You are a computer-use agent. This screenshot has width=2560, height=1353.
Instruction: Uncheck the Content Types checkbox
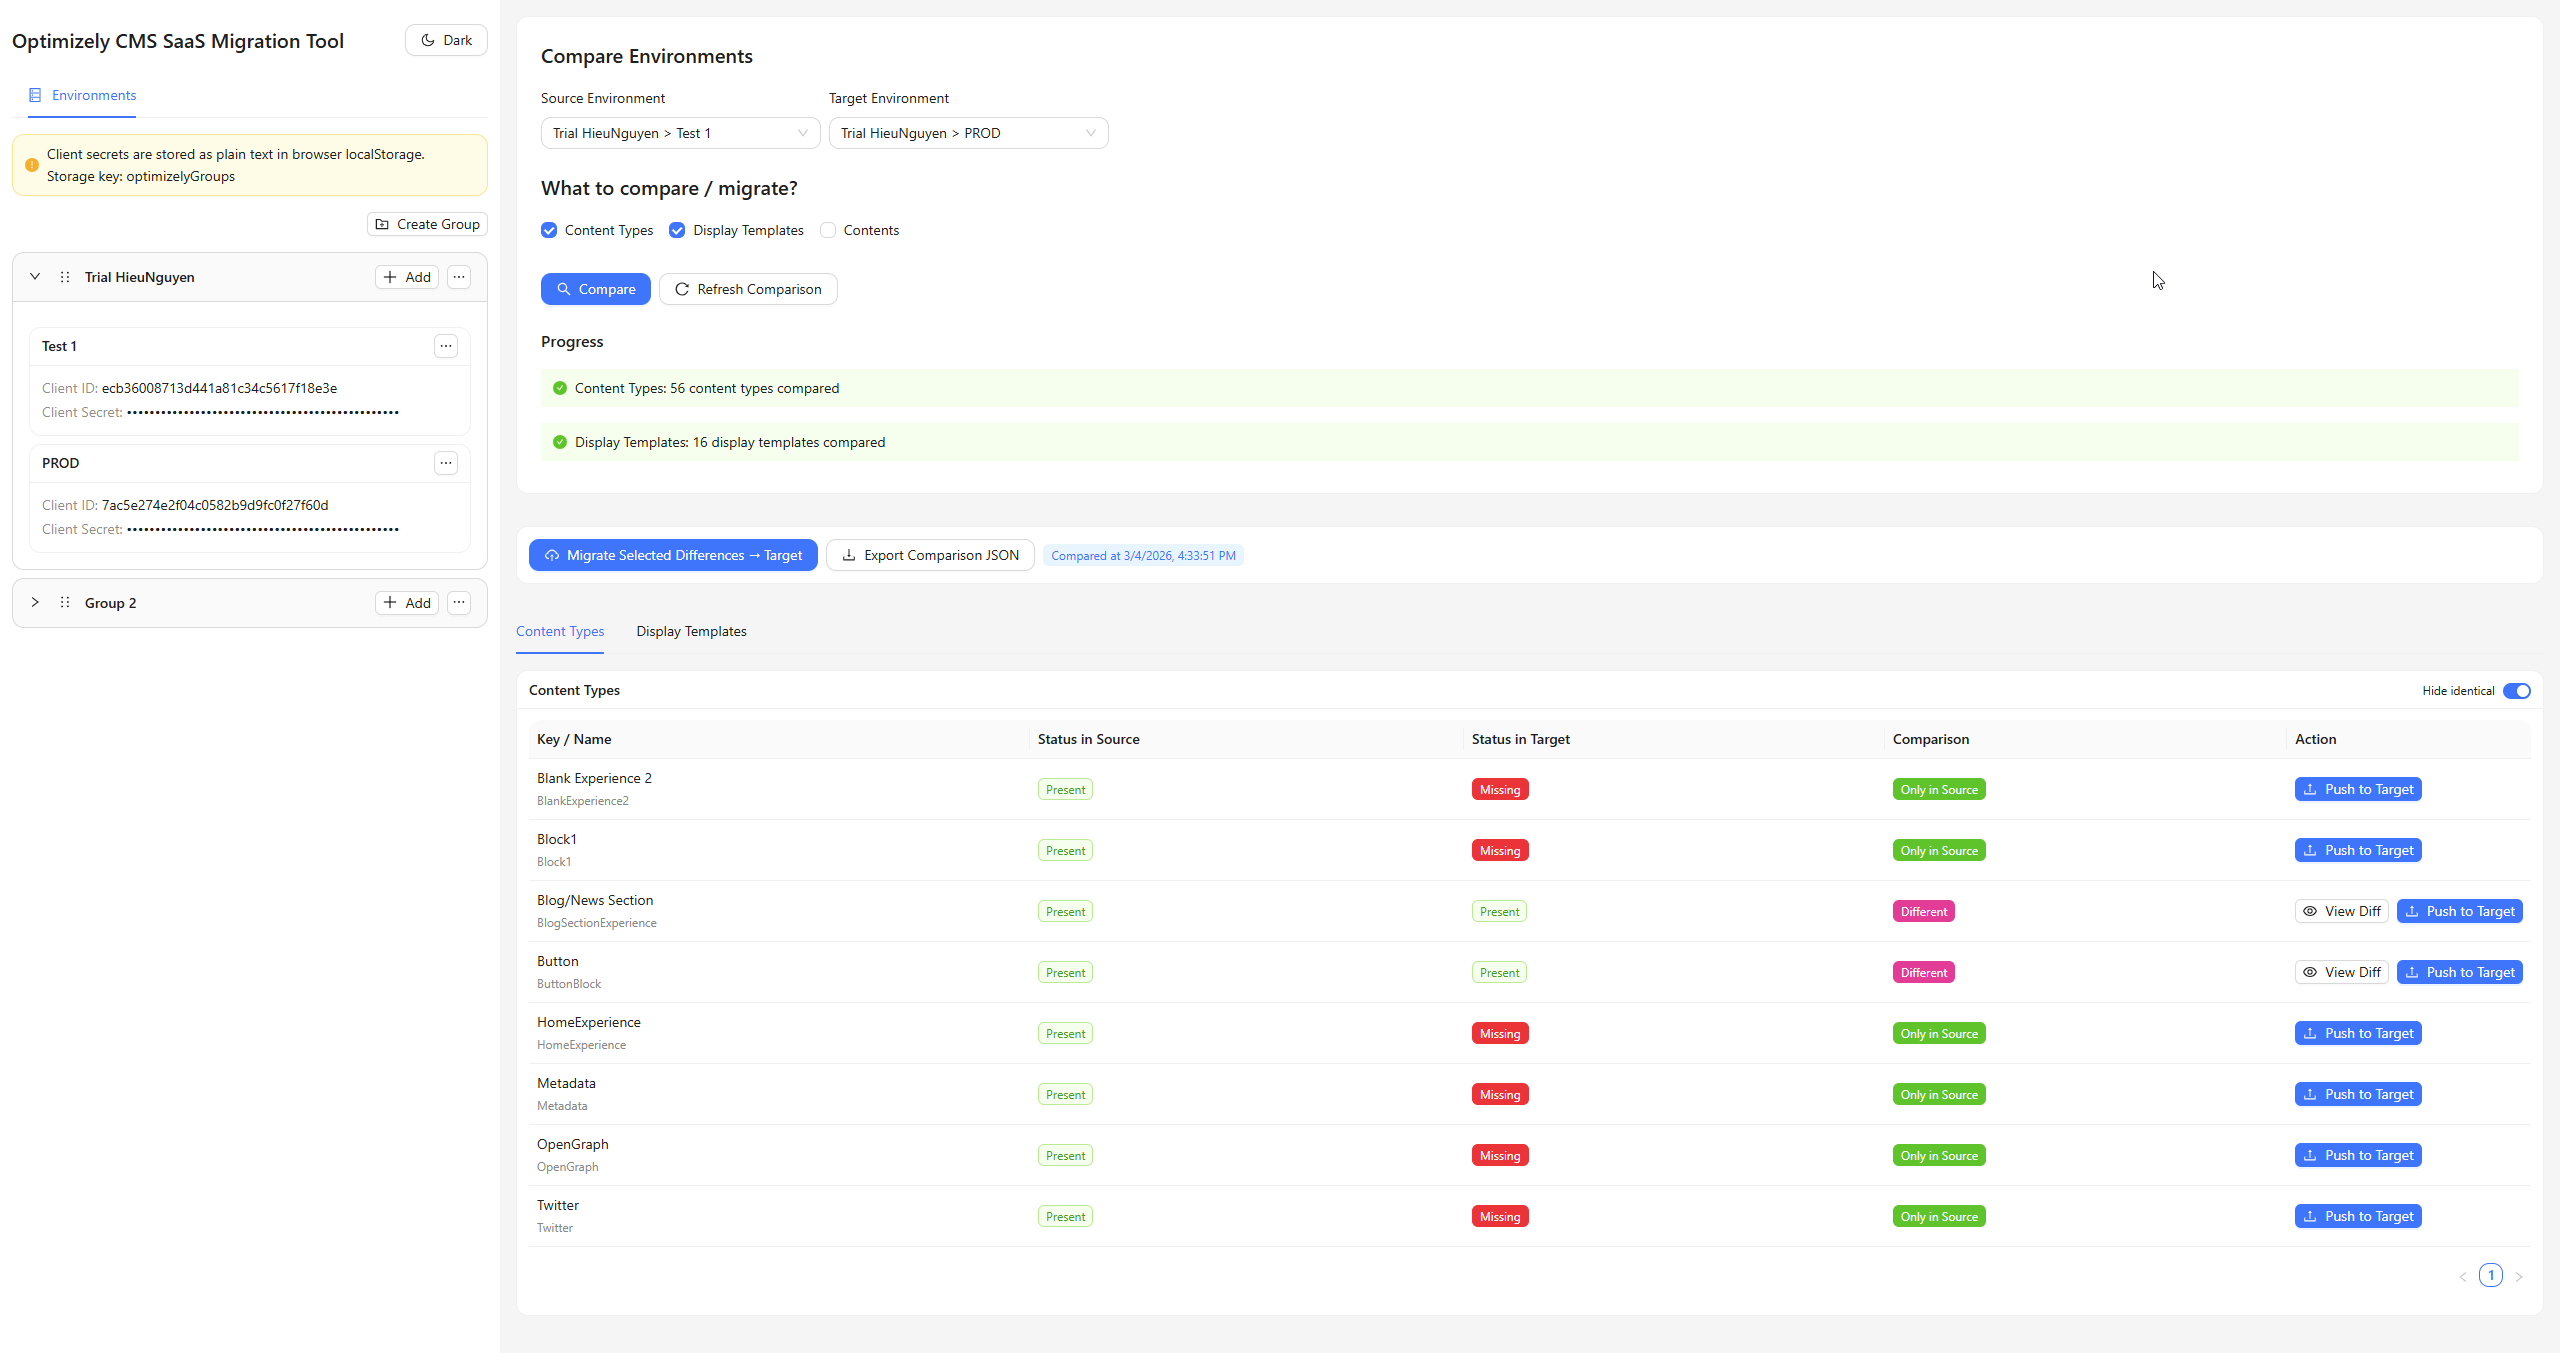click(x=549, y=230)
